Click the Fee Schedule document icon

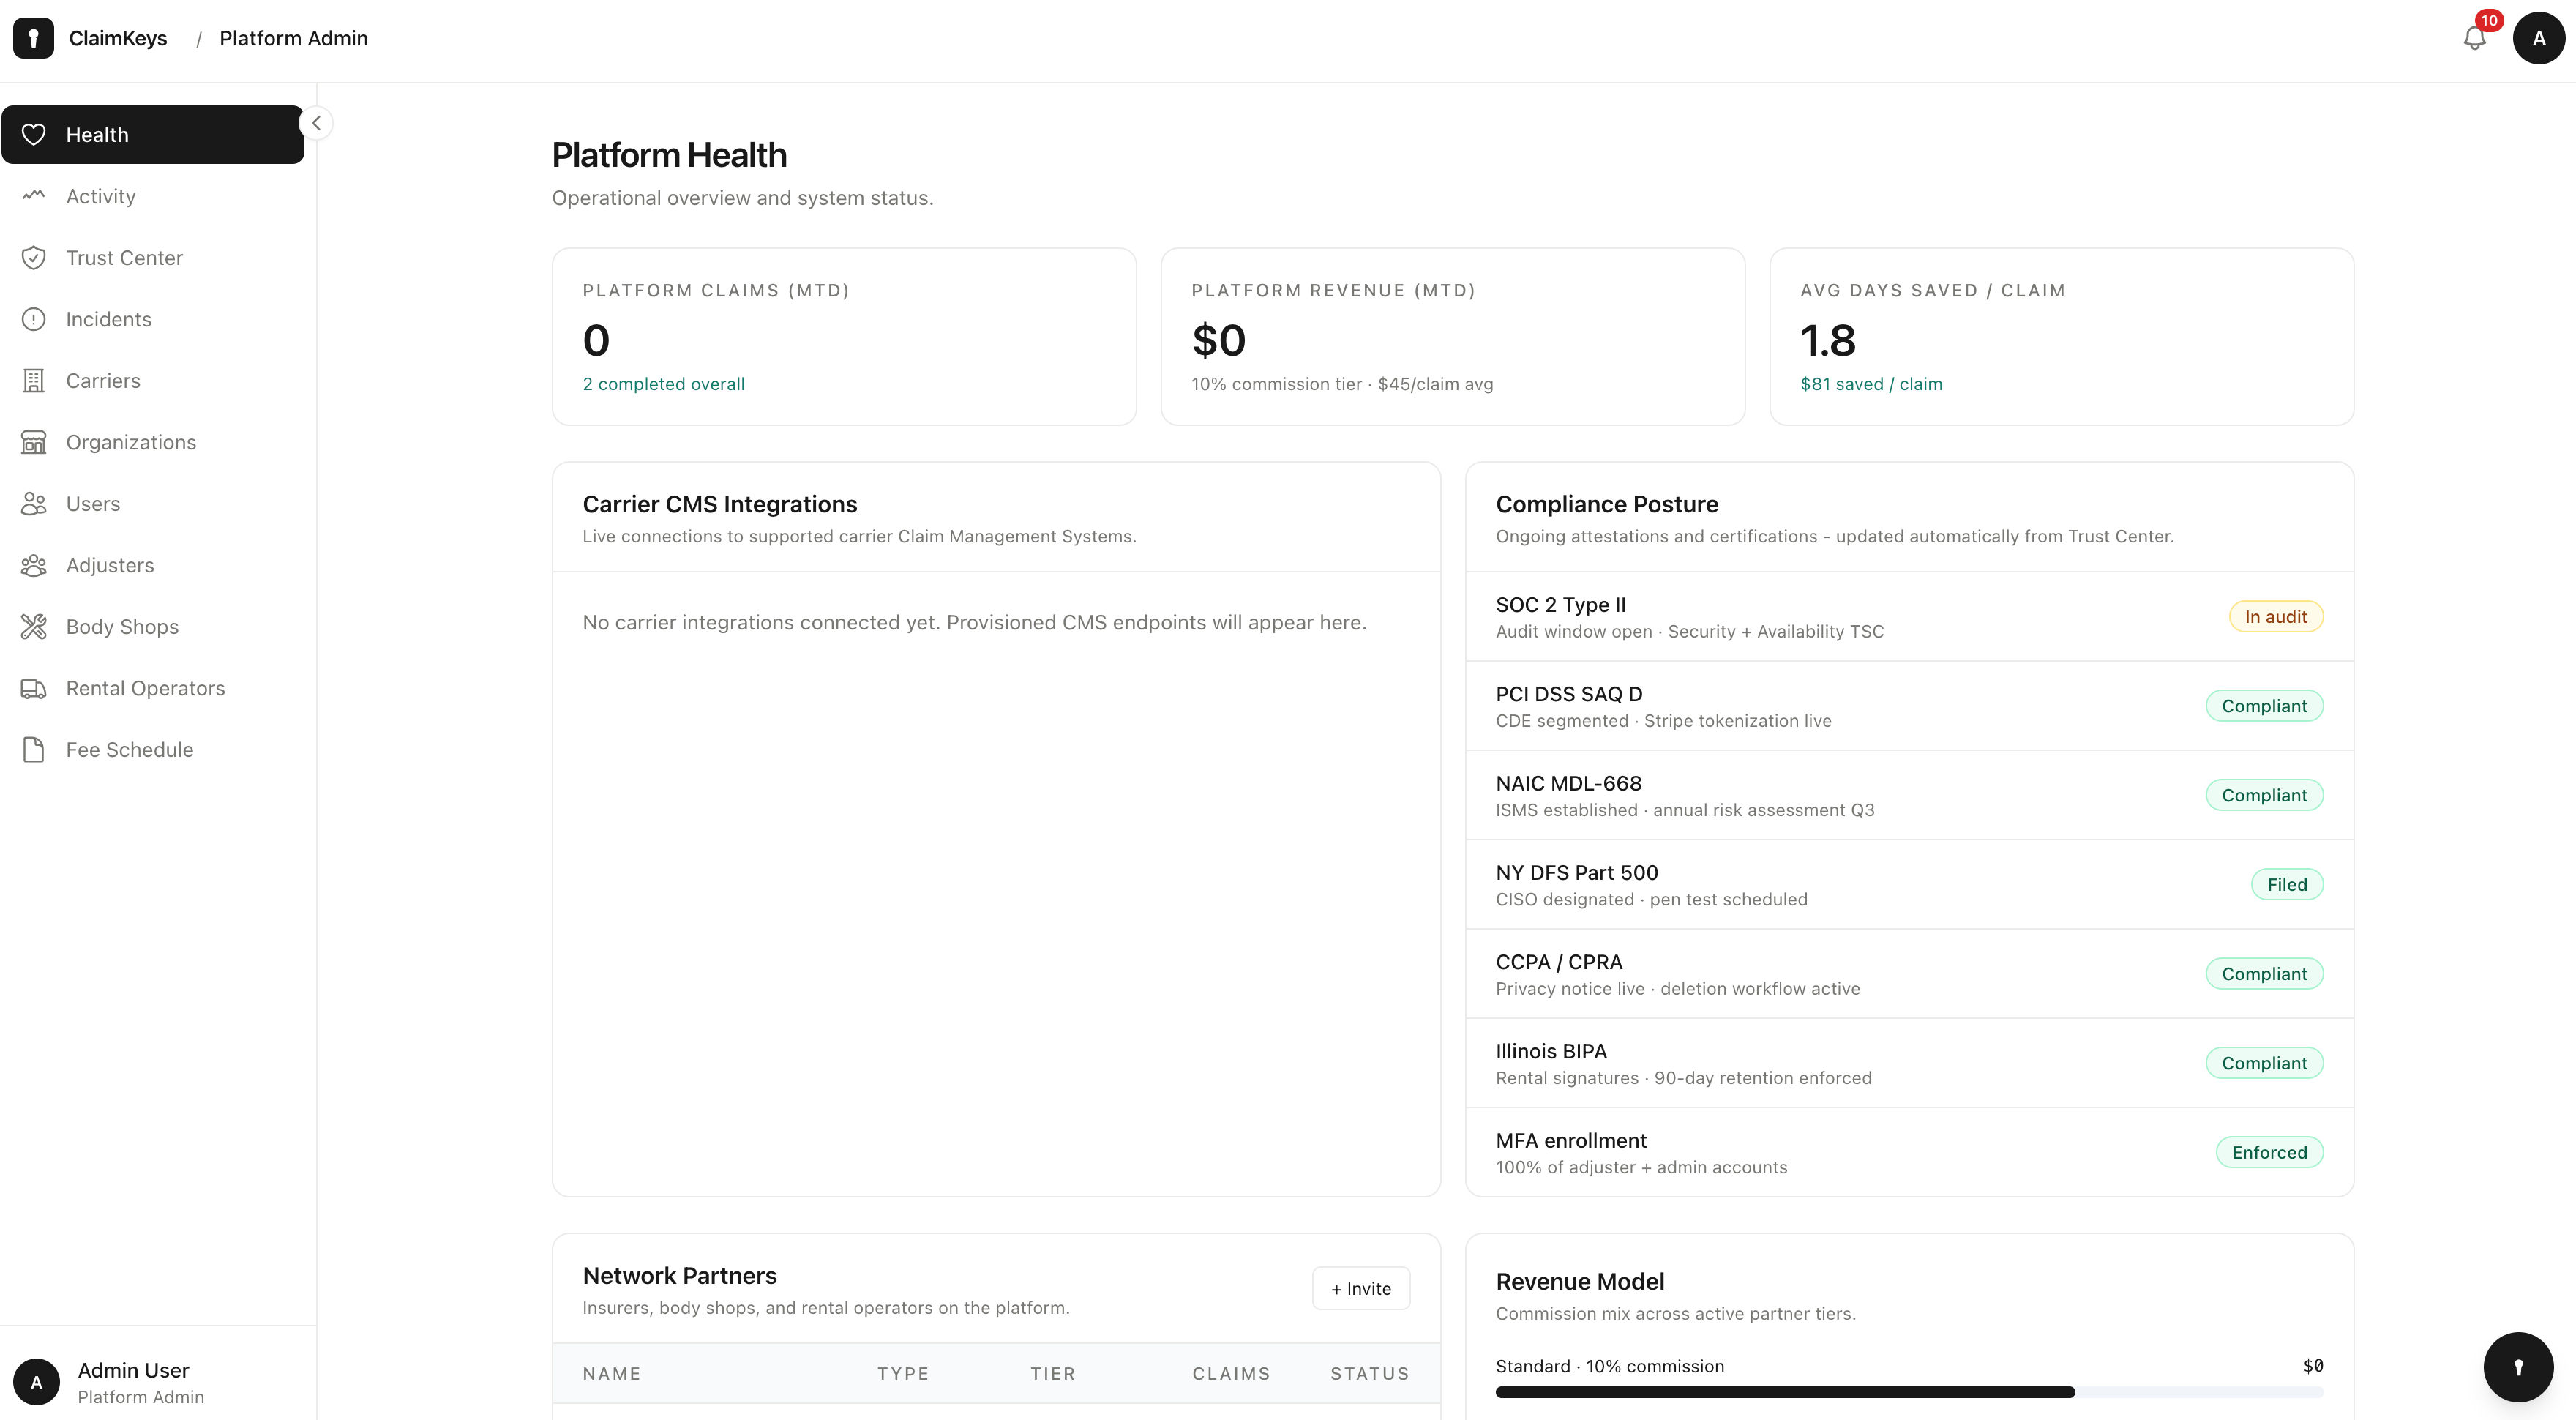click(x=34, y=749)
